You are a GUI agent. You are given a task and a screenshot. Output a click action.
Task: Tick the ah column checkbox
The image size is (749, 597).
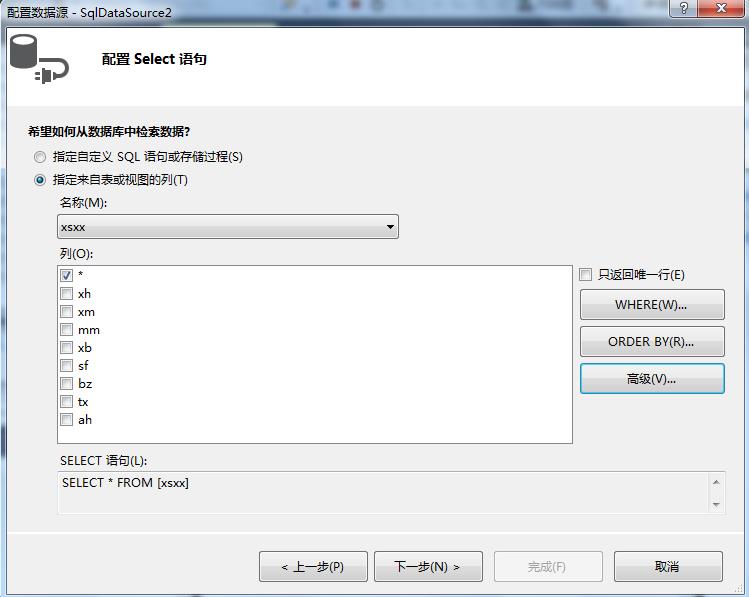66,420
